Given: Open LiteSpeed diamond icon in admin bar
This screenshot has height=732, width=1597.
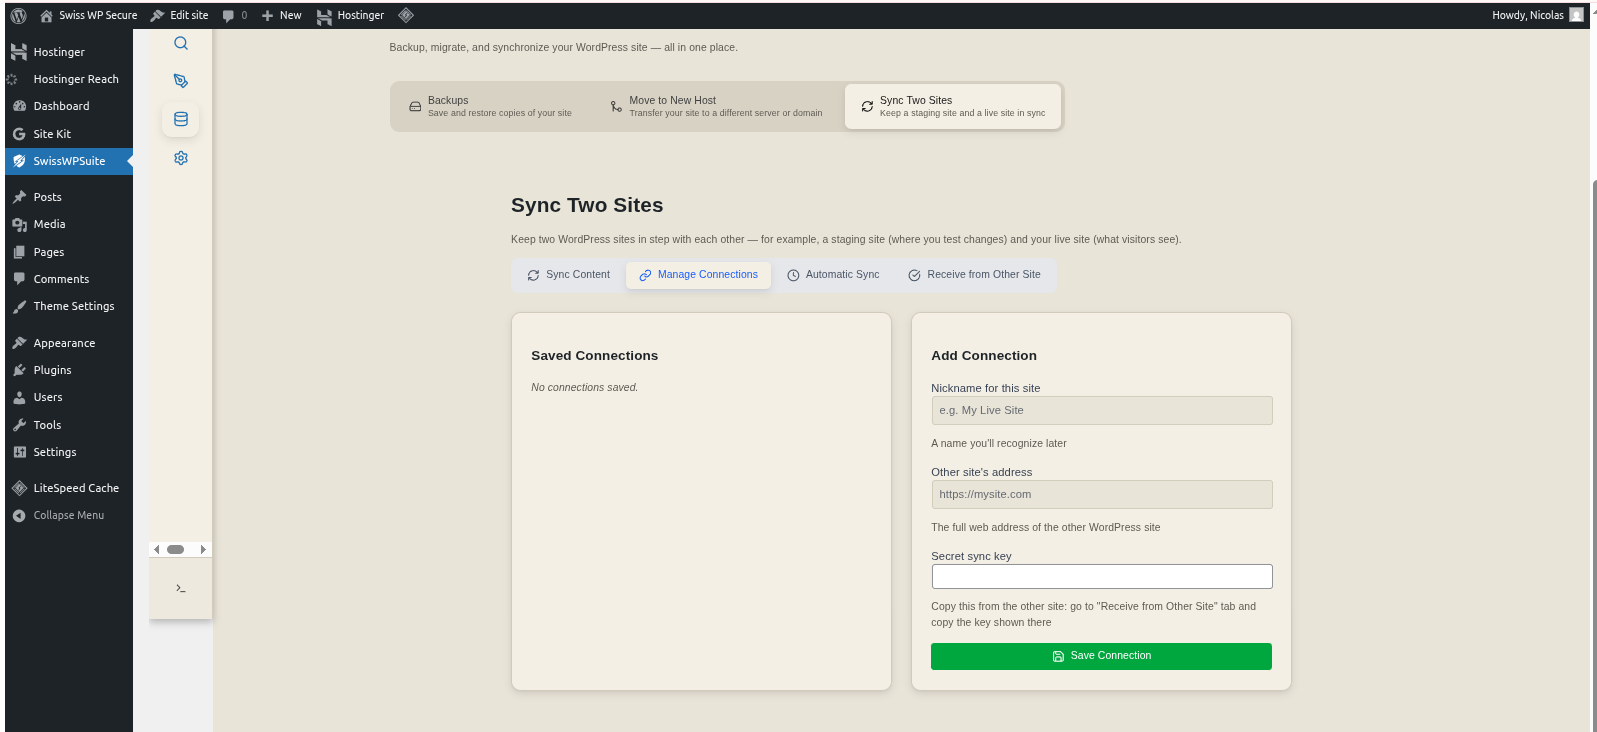Looking at the screenshot, I should tap(406, 15).
